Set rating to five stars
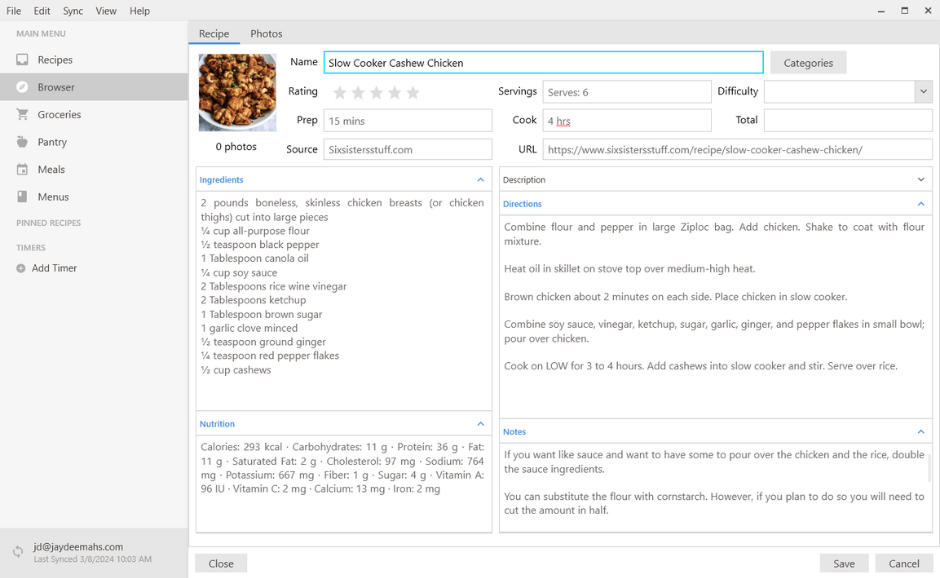This screenshot has height=578, width=940. pos(413,92)
